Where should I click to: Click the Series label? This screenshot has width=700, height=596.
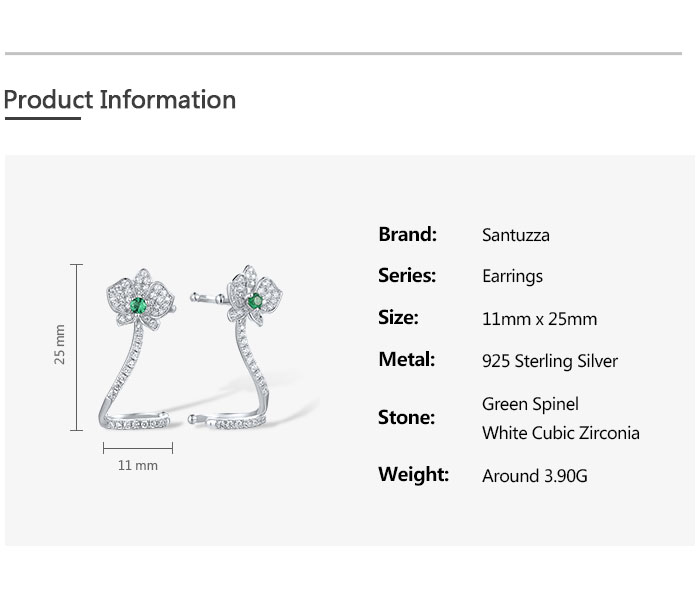coord(407,275)
